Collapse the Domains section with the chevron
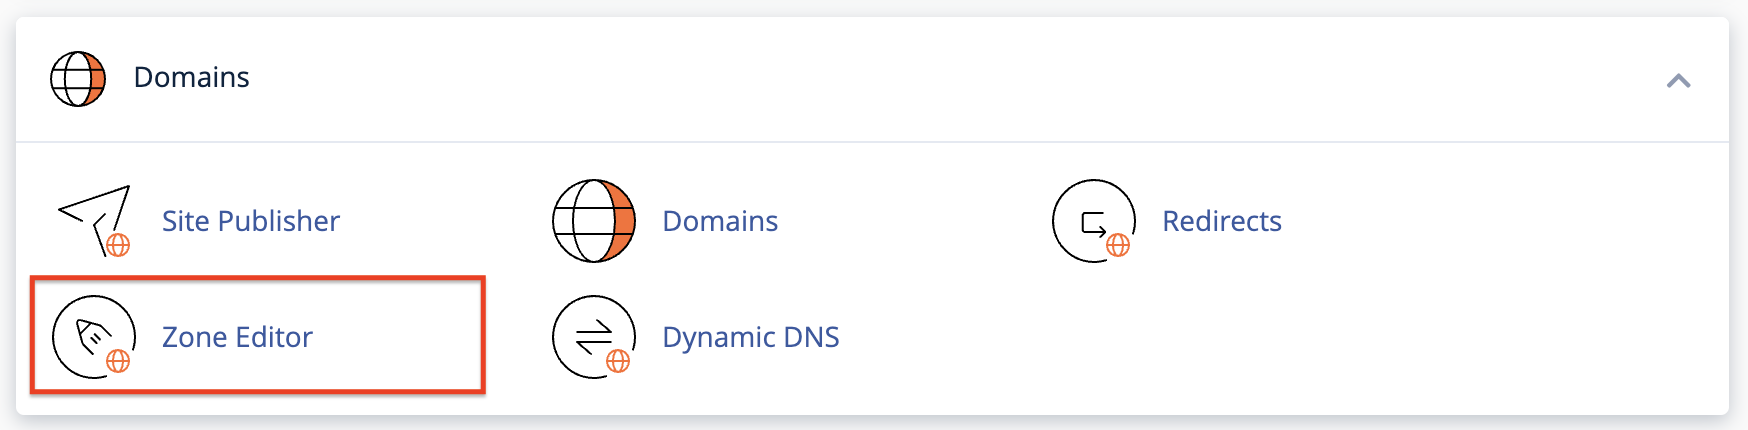Viewport: 1748px width, 430px height. coord(1678,80)
